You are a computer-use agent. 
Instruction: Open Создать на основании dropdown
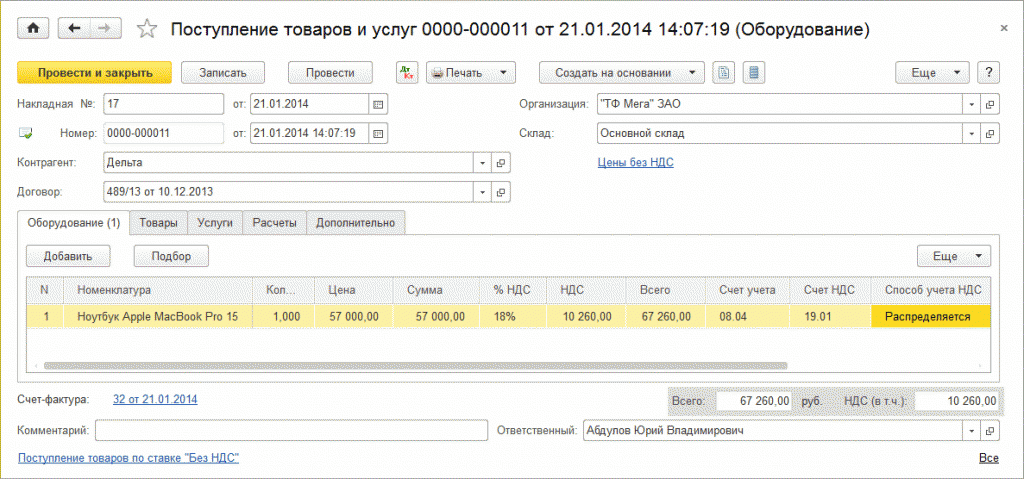[621, 73]
